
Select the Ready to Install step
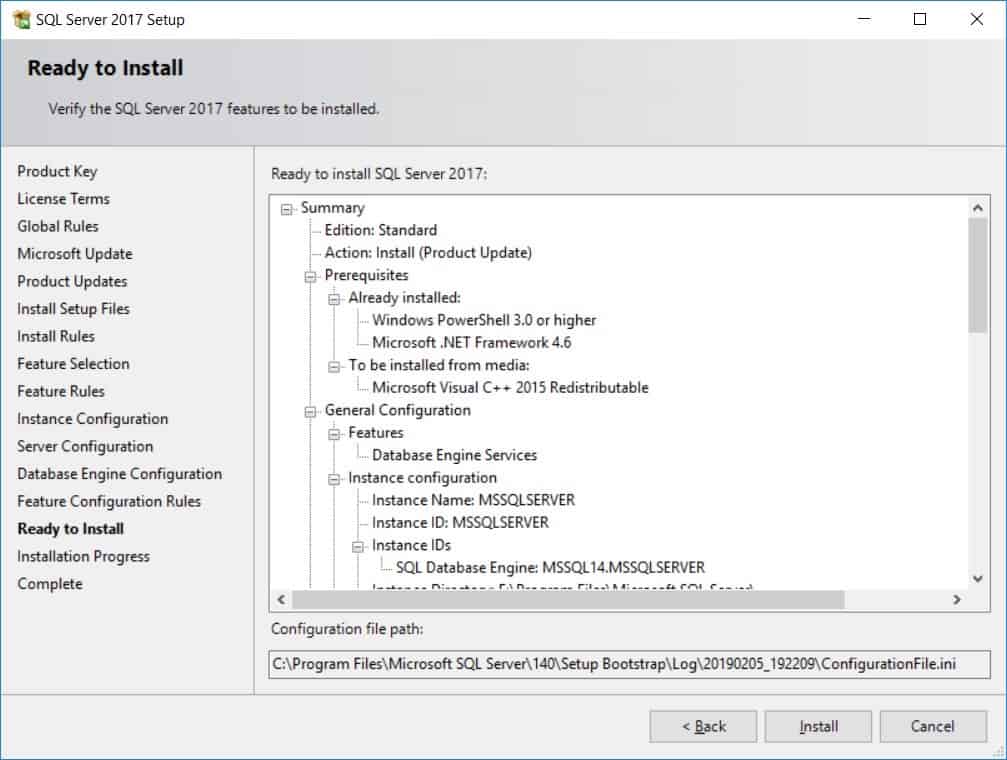71,529
